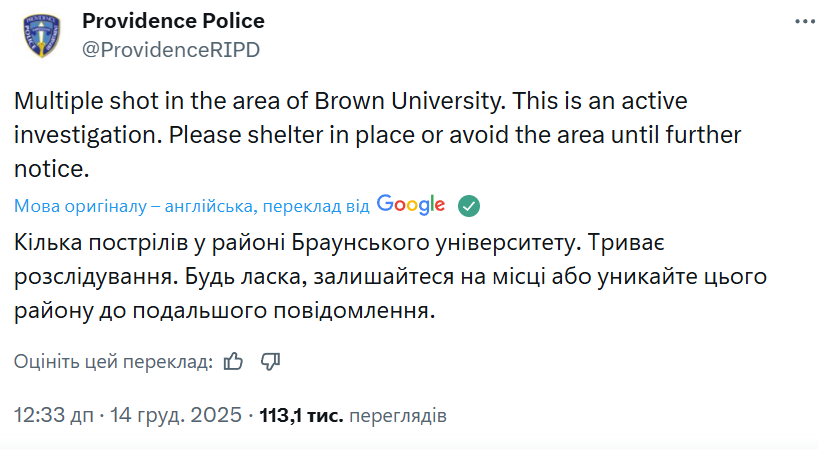Click the "Оцініть цей переклад:" label

113,361
